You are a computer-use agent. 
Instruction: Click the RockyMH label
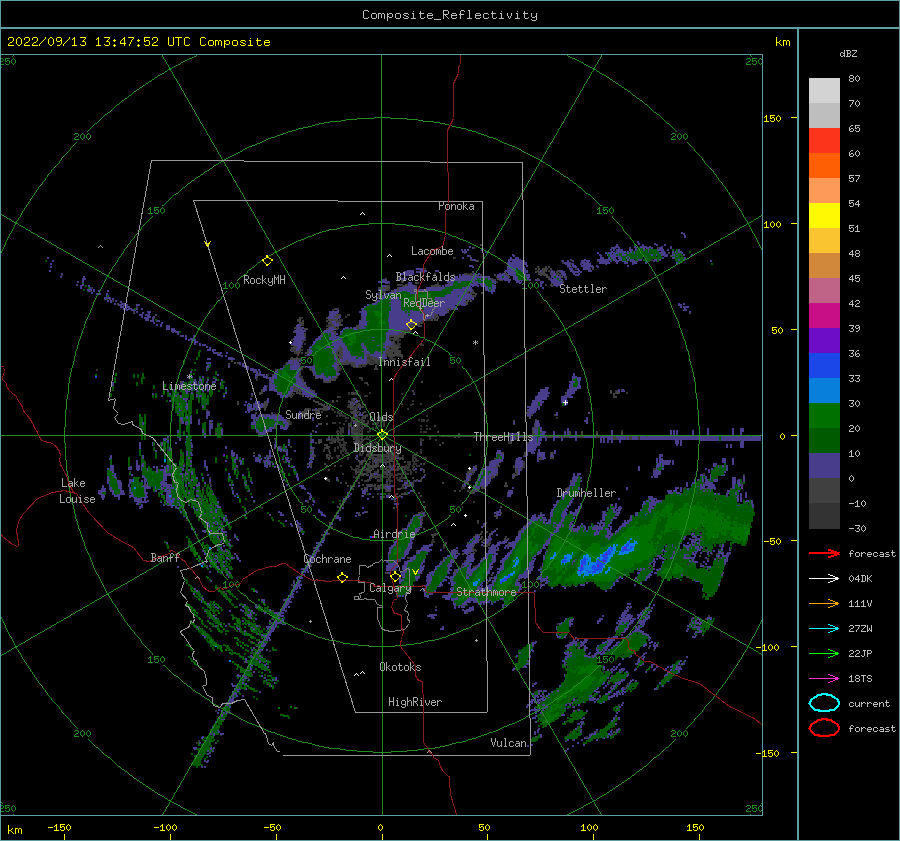pos(264,280)
